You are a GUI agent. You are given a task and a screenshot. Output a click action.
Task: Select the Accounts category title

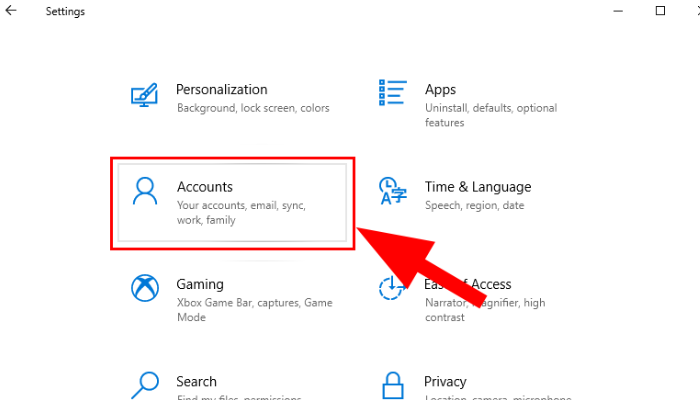click(x=205, y=186)
